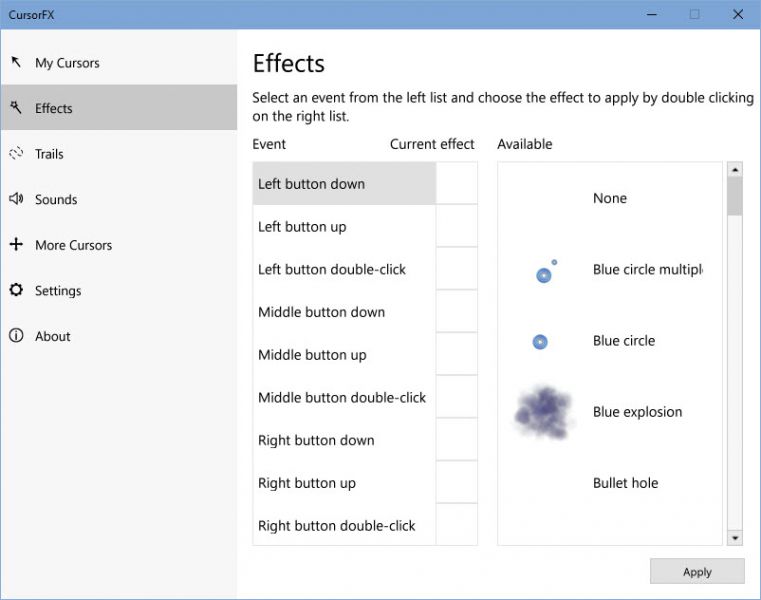This screenshot has width=761, height=600.
Task: Click the Apply button
Action: 697,571
